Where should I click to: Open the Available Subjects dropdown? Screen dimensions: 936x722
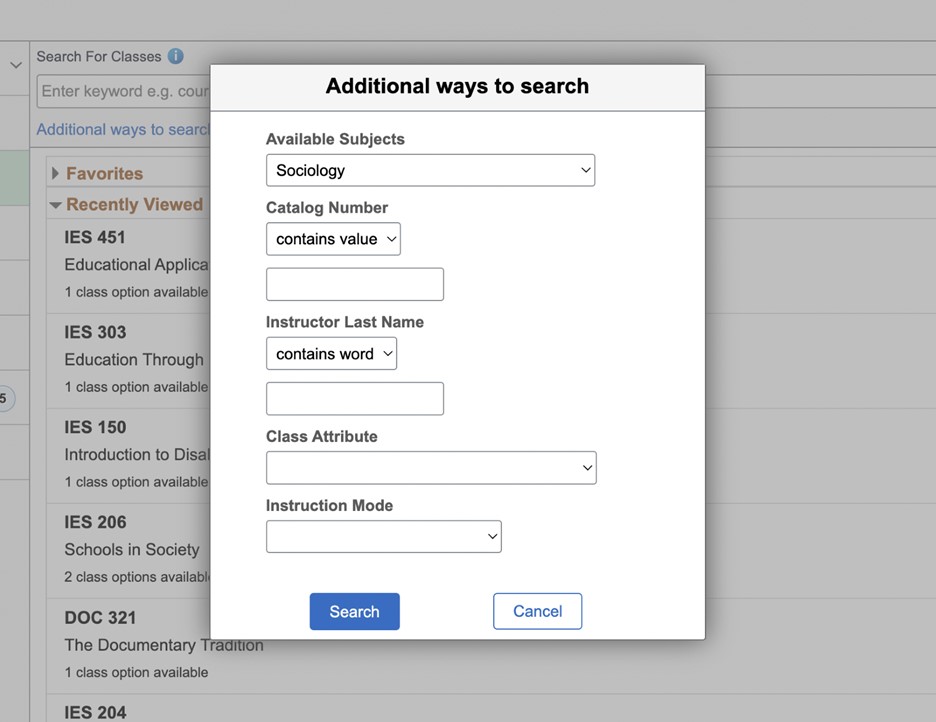(430, 170)
